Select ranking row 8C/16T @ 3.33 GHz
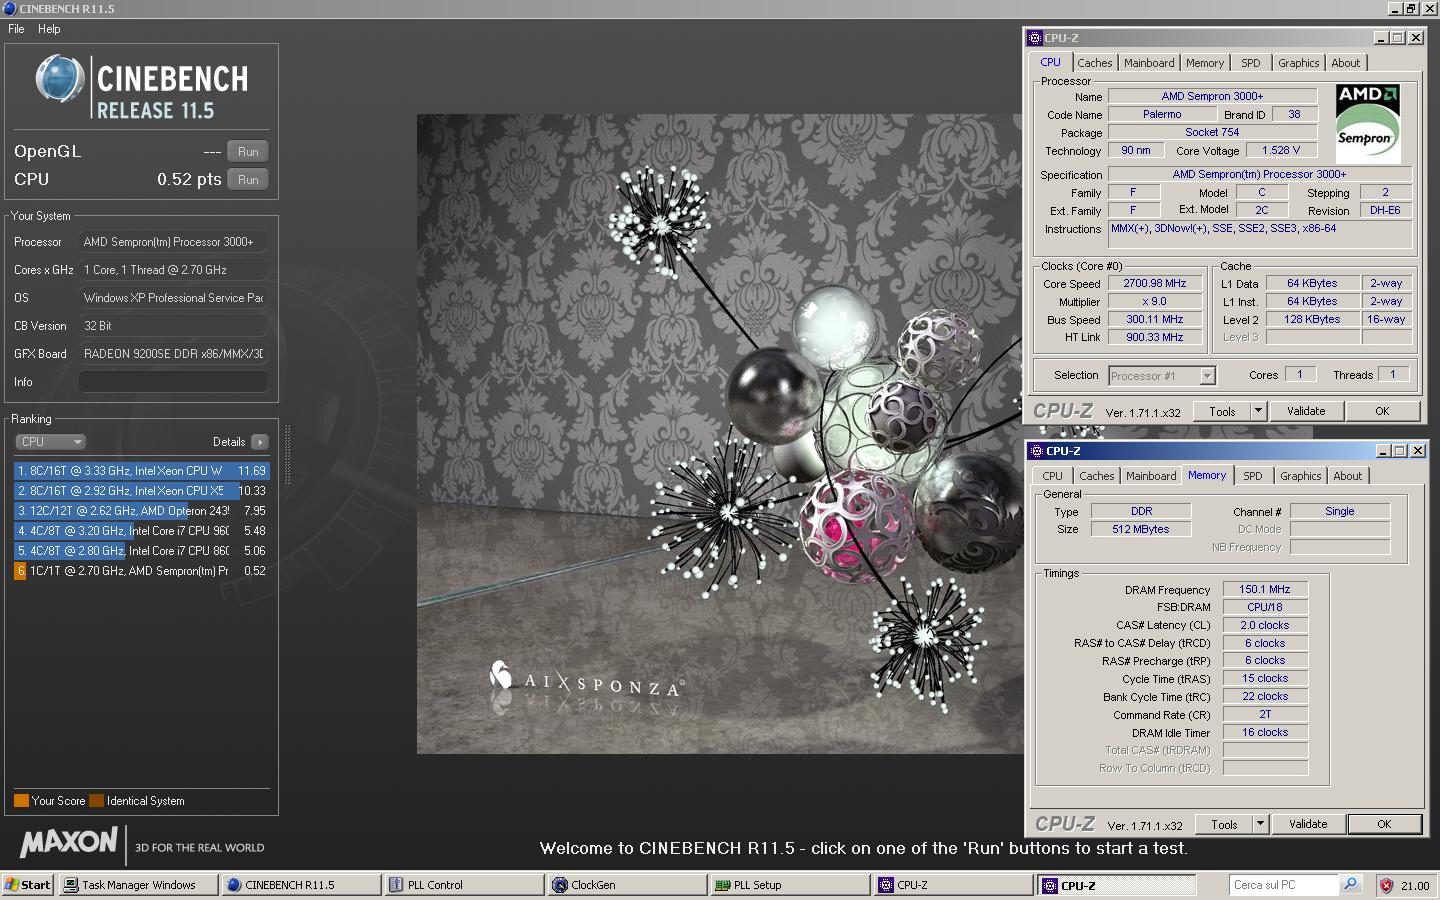 point(141,471)
